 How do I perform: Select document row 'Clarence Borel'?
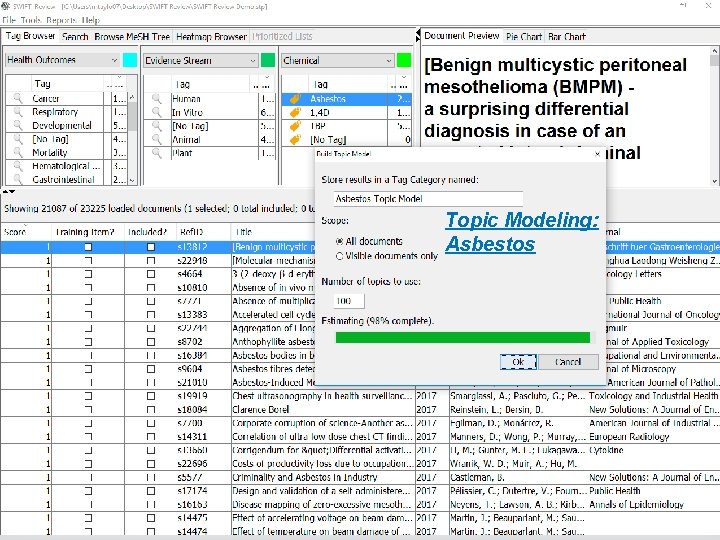[360, 409]
